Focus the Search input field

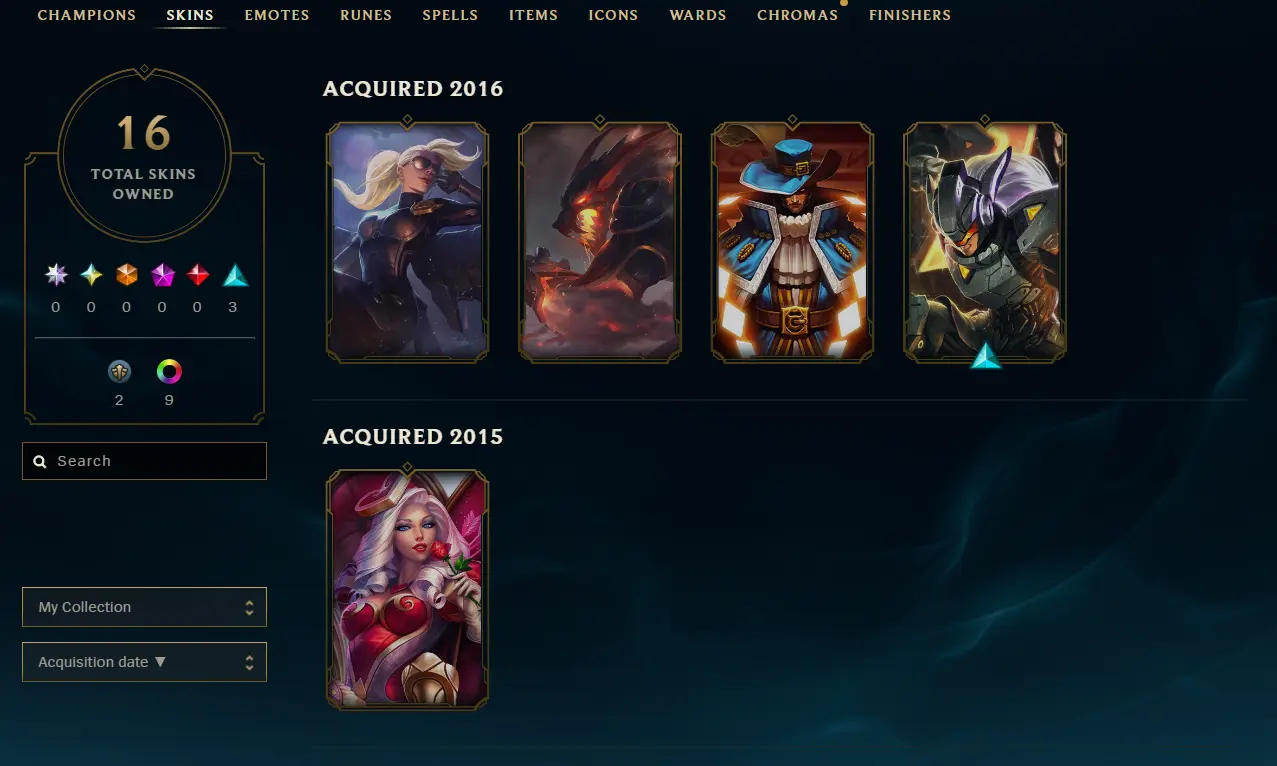(x=144, y=461)
